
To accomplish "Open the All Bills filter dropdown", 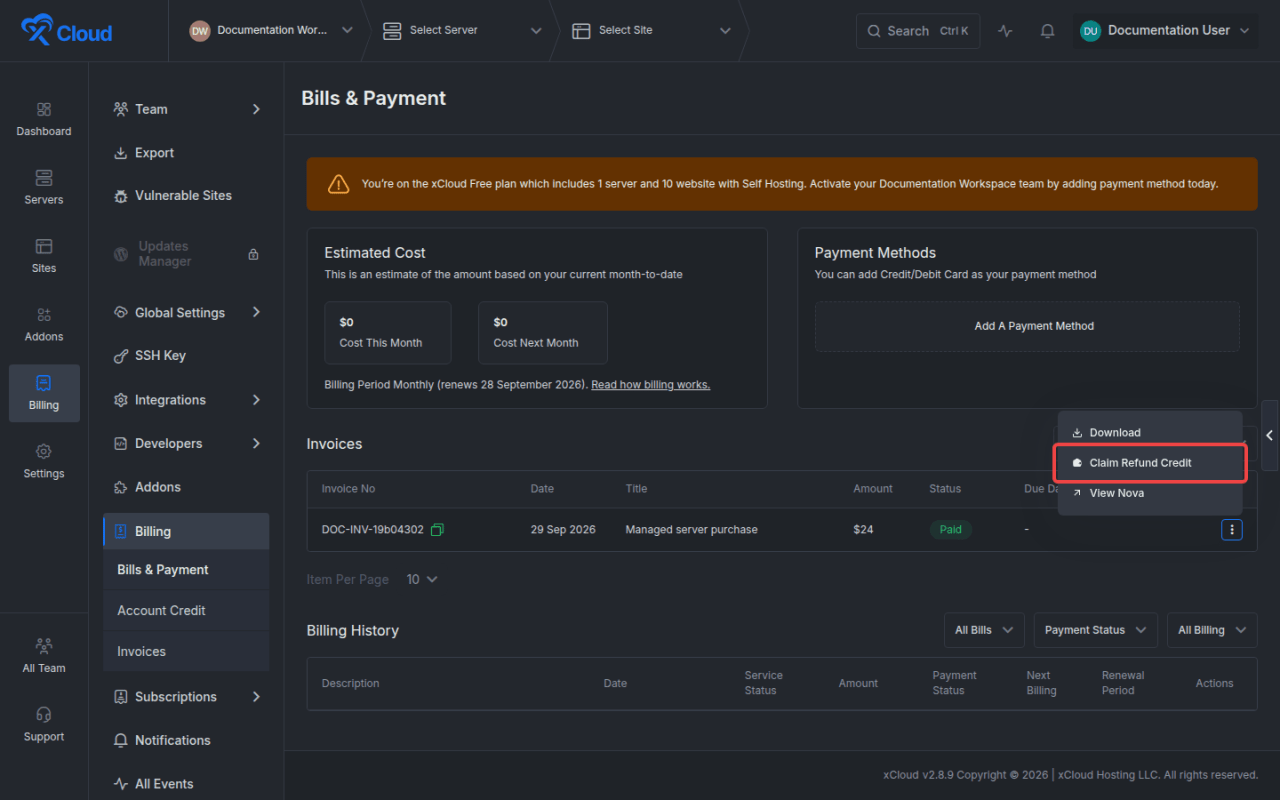I will coord(984,630).
